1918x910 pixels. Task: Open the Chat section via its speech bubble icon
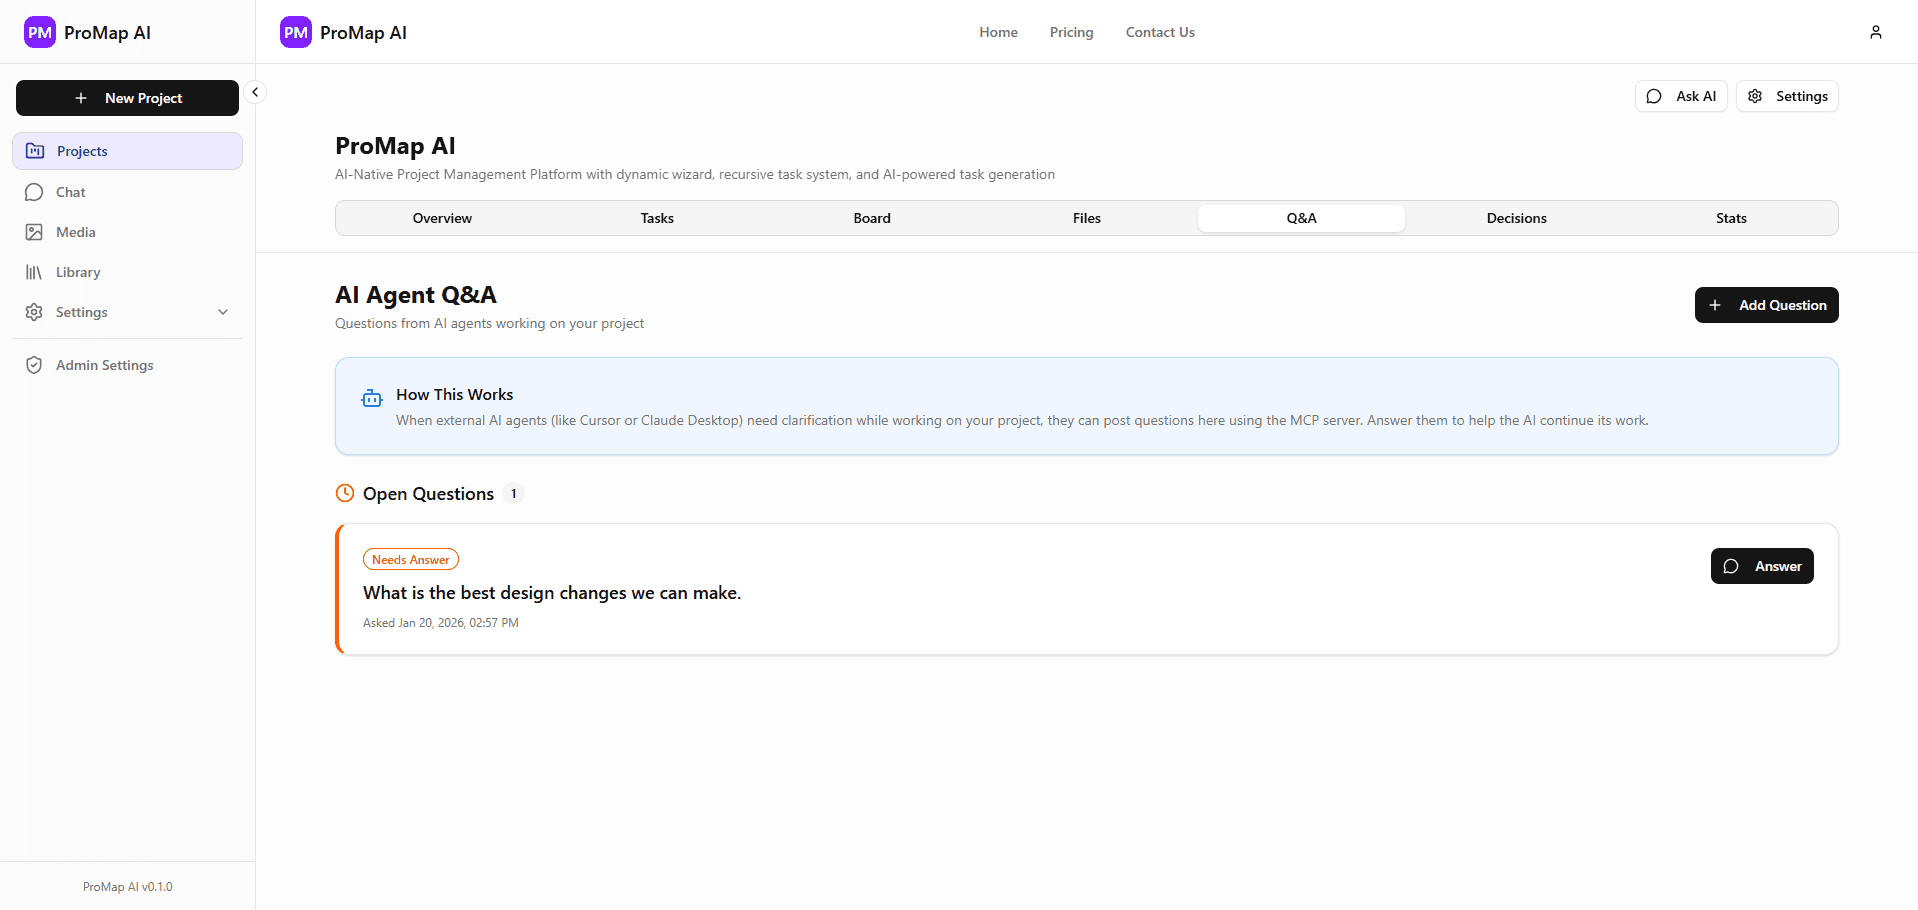(35, 191)
